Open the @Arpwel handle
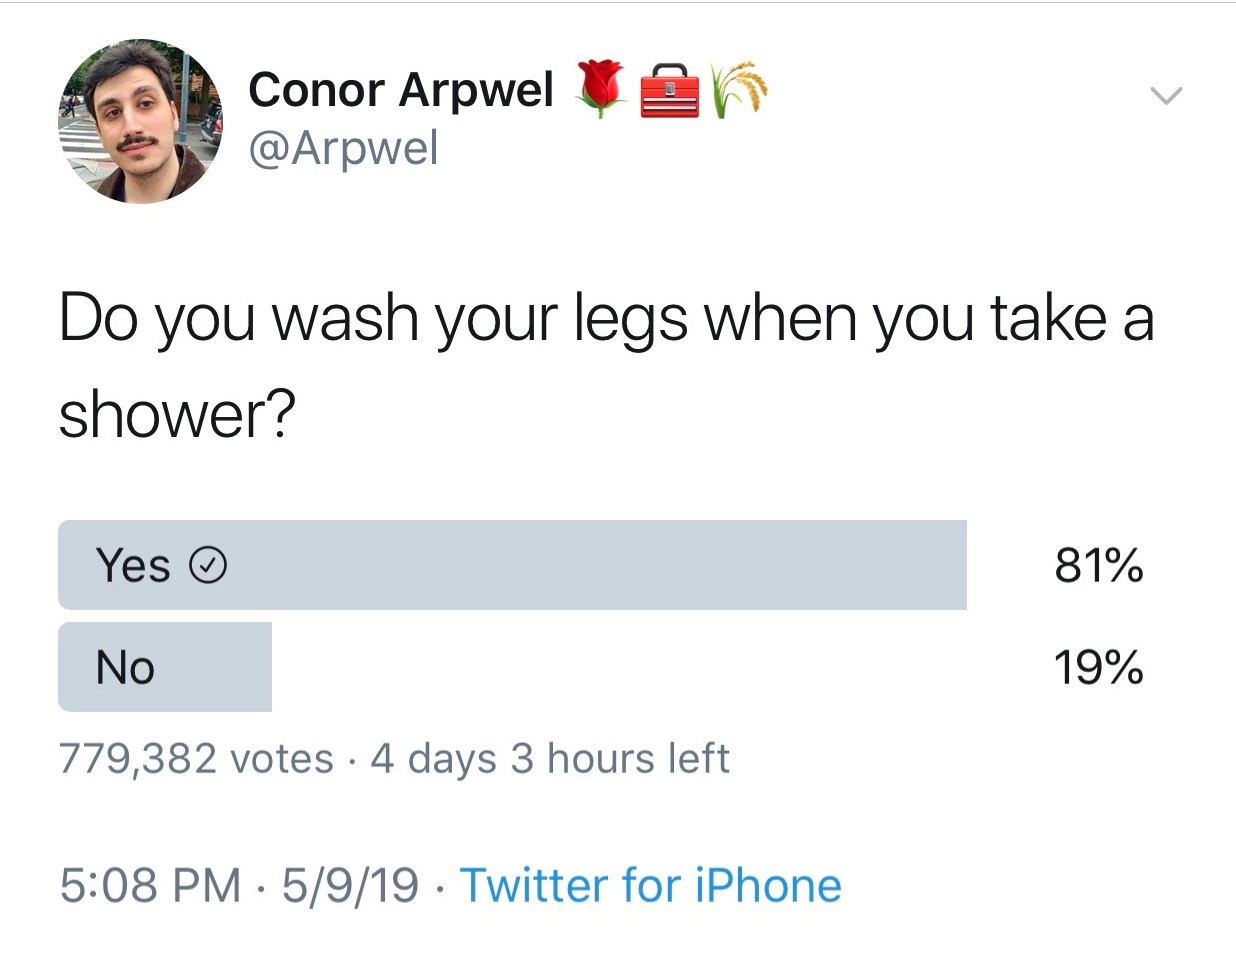The height and width of the screenshot is (959, 1236). pyautogui.click(x=343, y=149)
